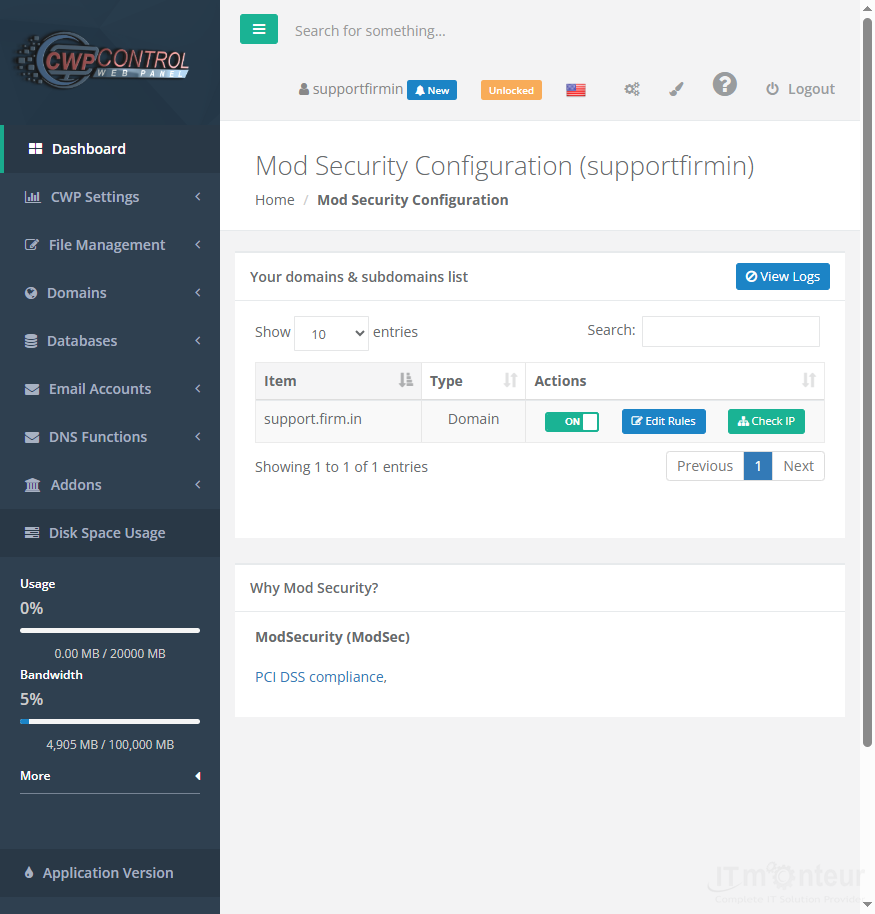Click the Bandwidth progress bar
Image resolution: width=875 pixels, height=914 pixels.
coord(110,722)
